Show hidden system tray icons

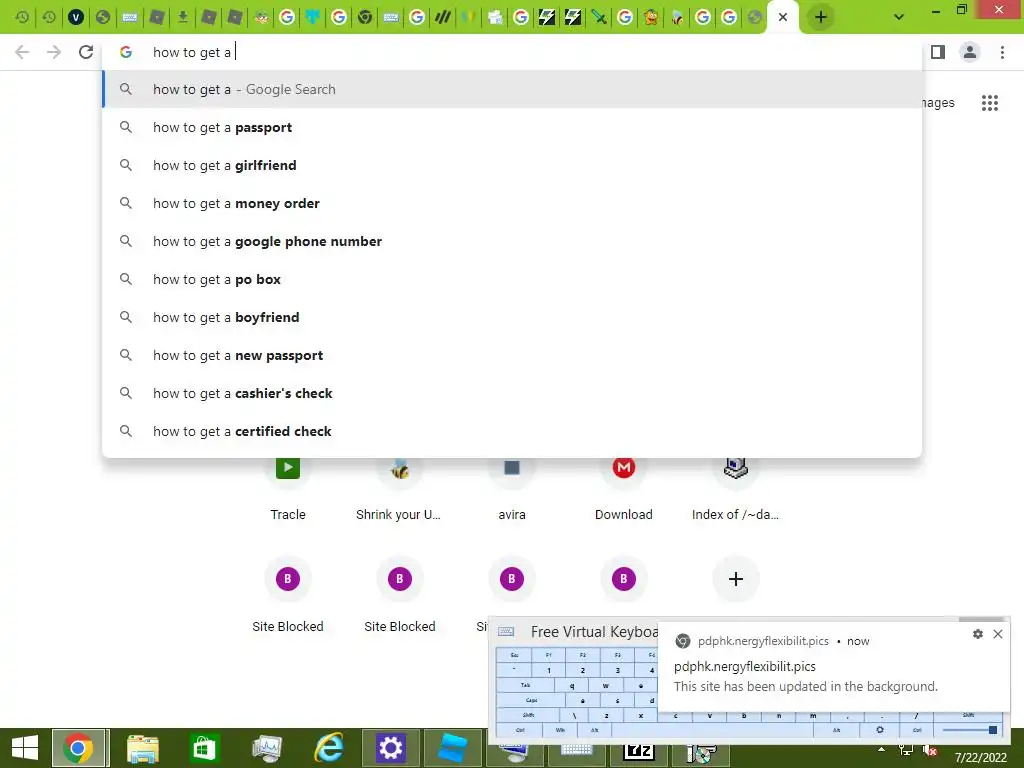click(882, 749)
